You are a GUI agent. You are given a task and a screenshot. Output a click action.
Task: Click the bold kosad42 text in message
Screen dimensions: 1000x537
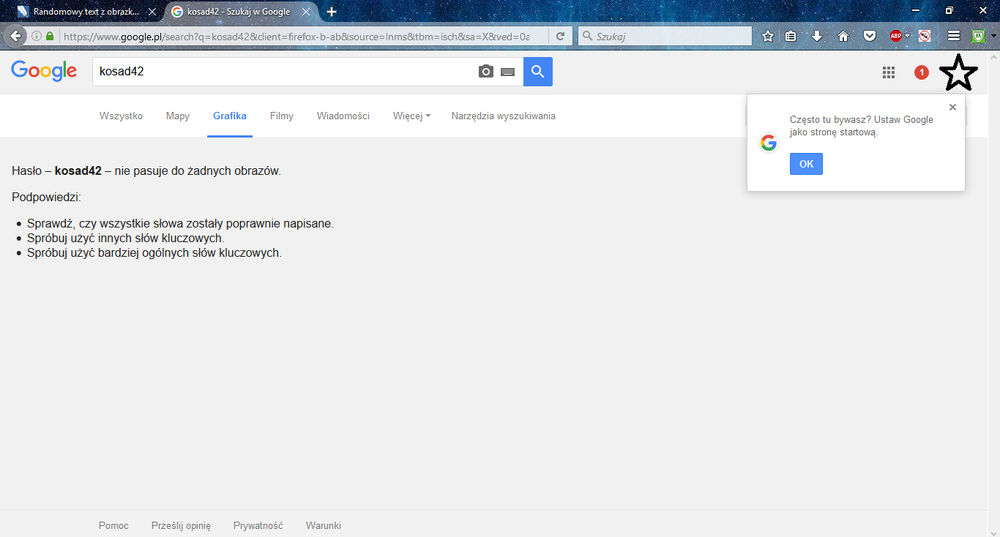tap(78, 171)
